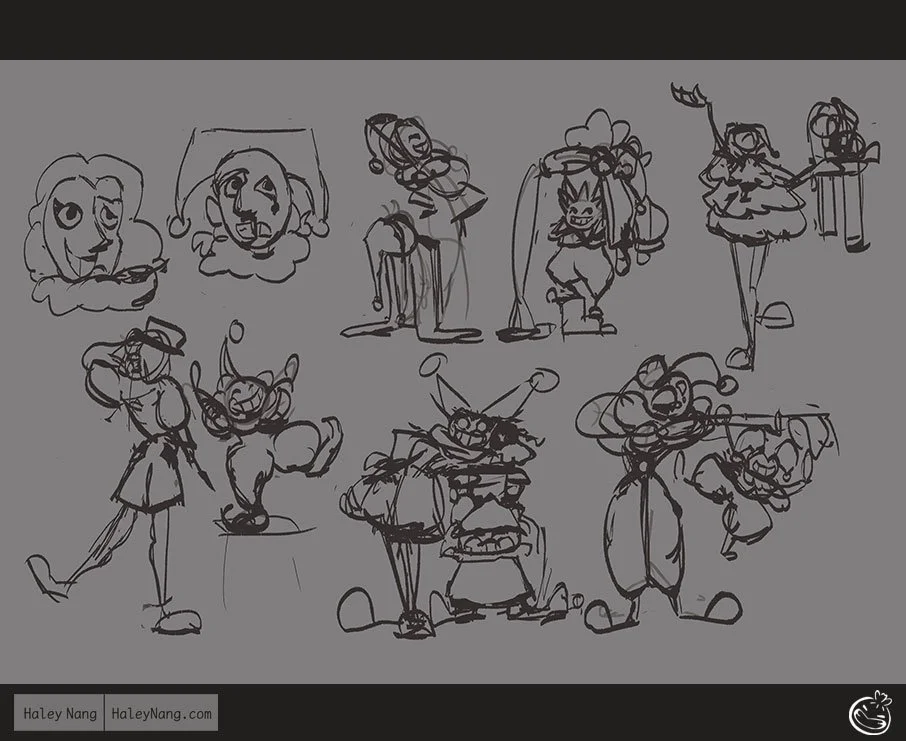The width and height of the screenshot is (906, 741).
Task: Click the smiling fruit logo watermark
Action: 868,711
